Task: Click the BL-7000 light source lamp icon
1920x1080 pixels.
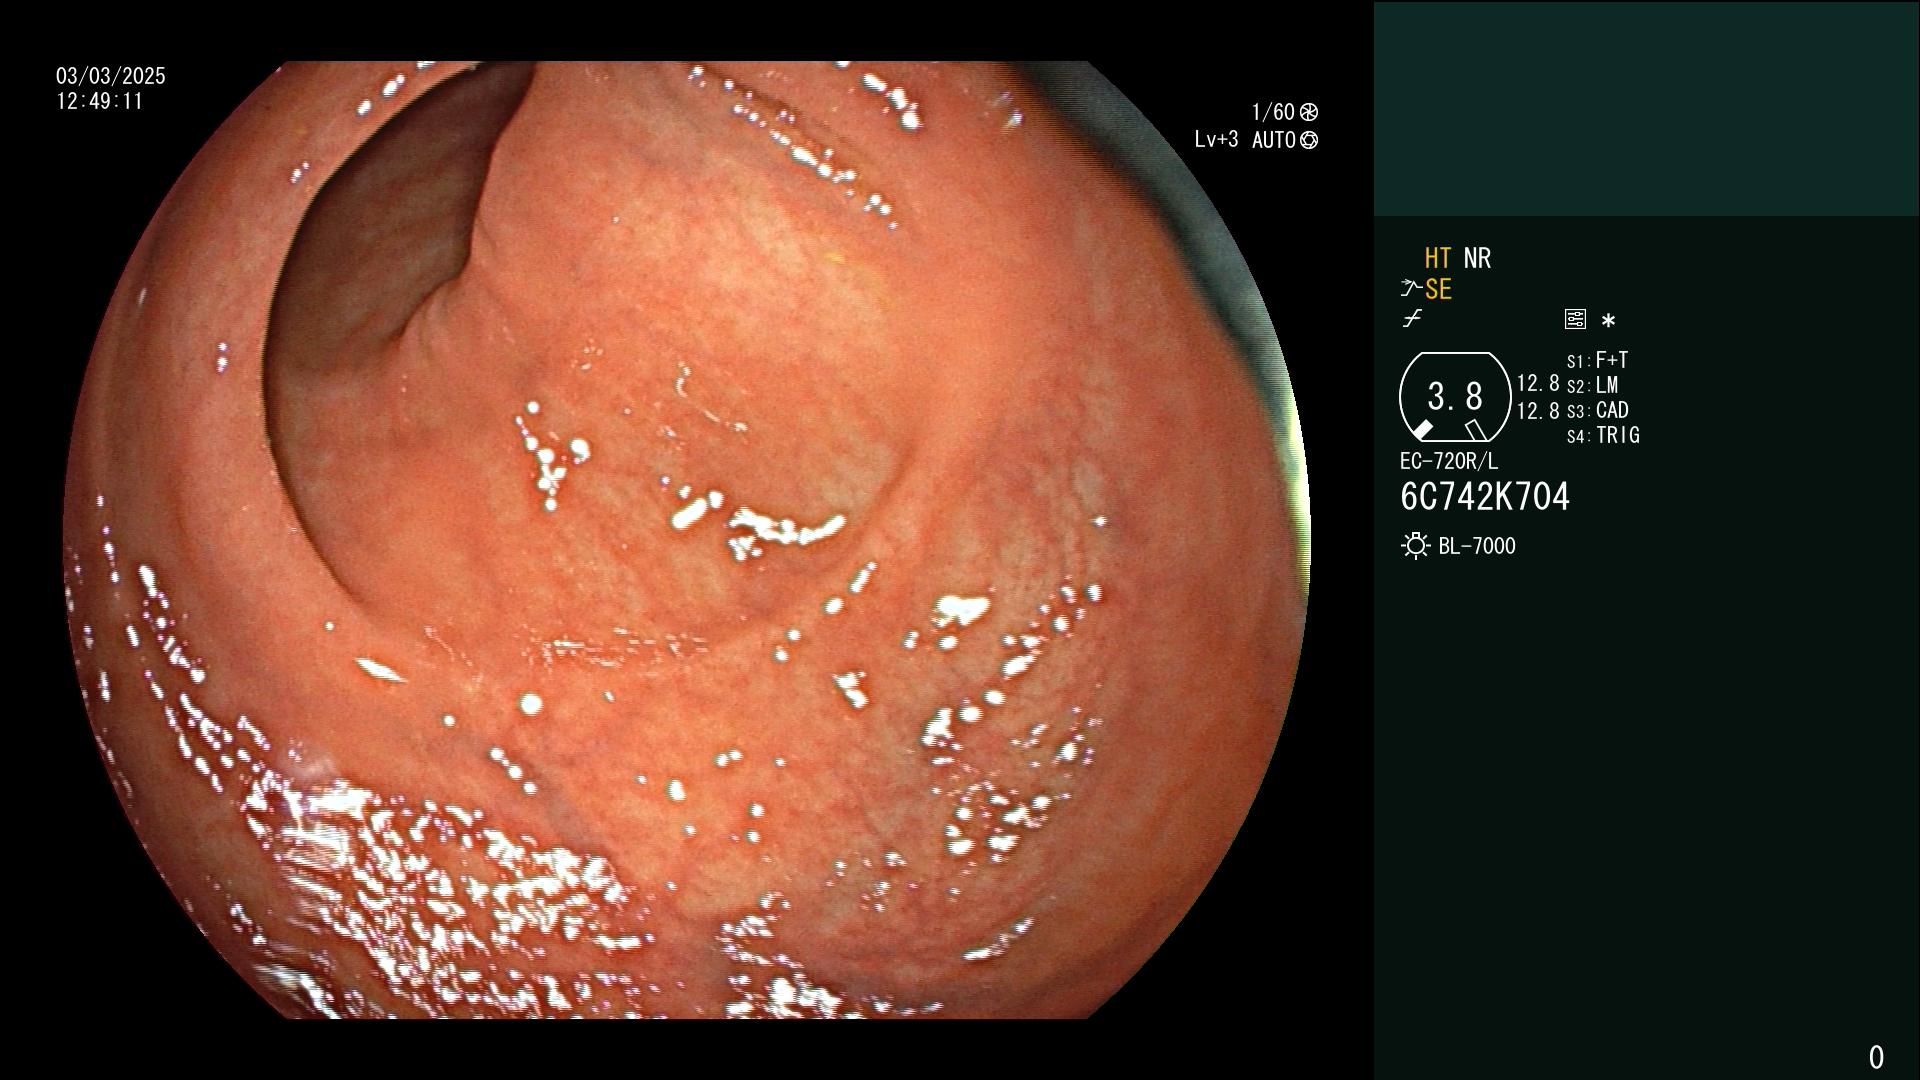Action: coord(1415,546)
